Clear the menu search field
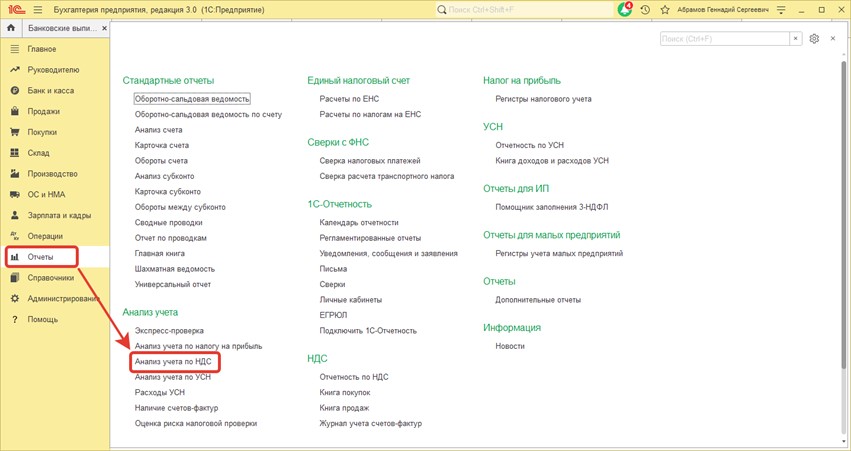Image resolution: width=851 pixels, height=451 pixels. (796, 39)
